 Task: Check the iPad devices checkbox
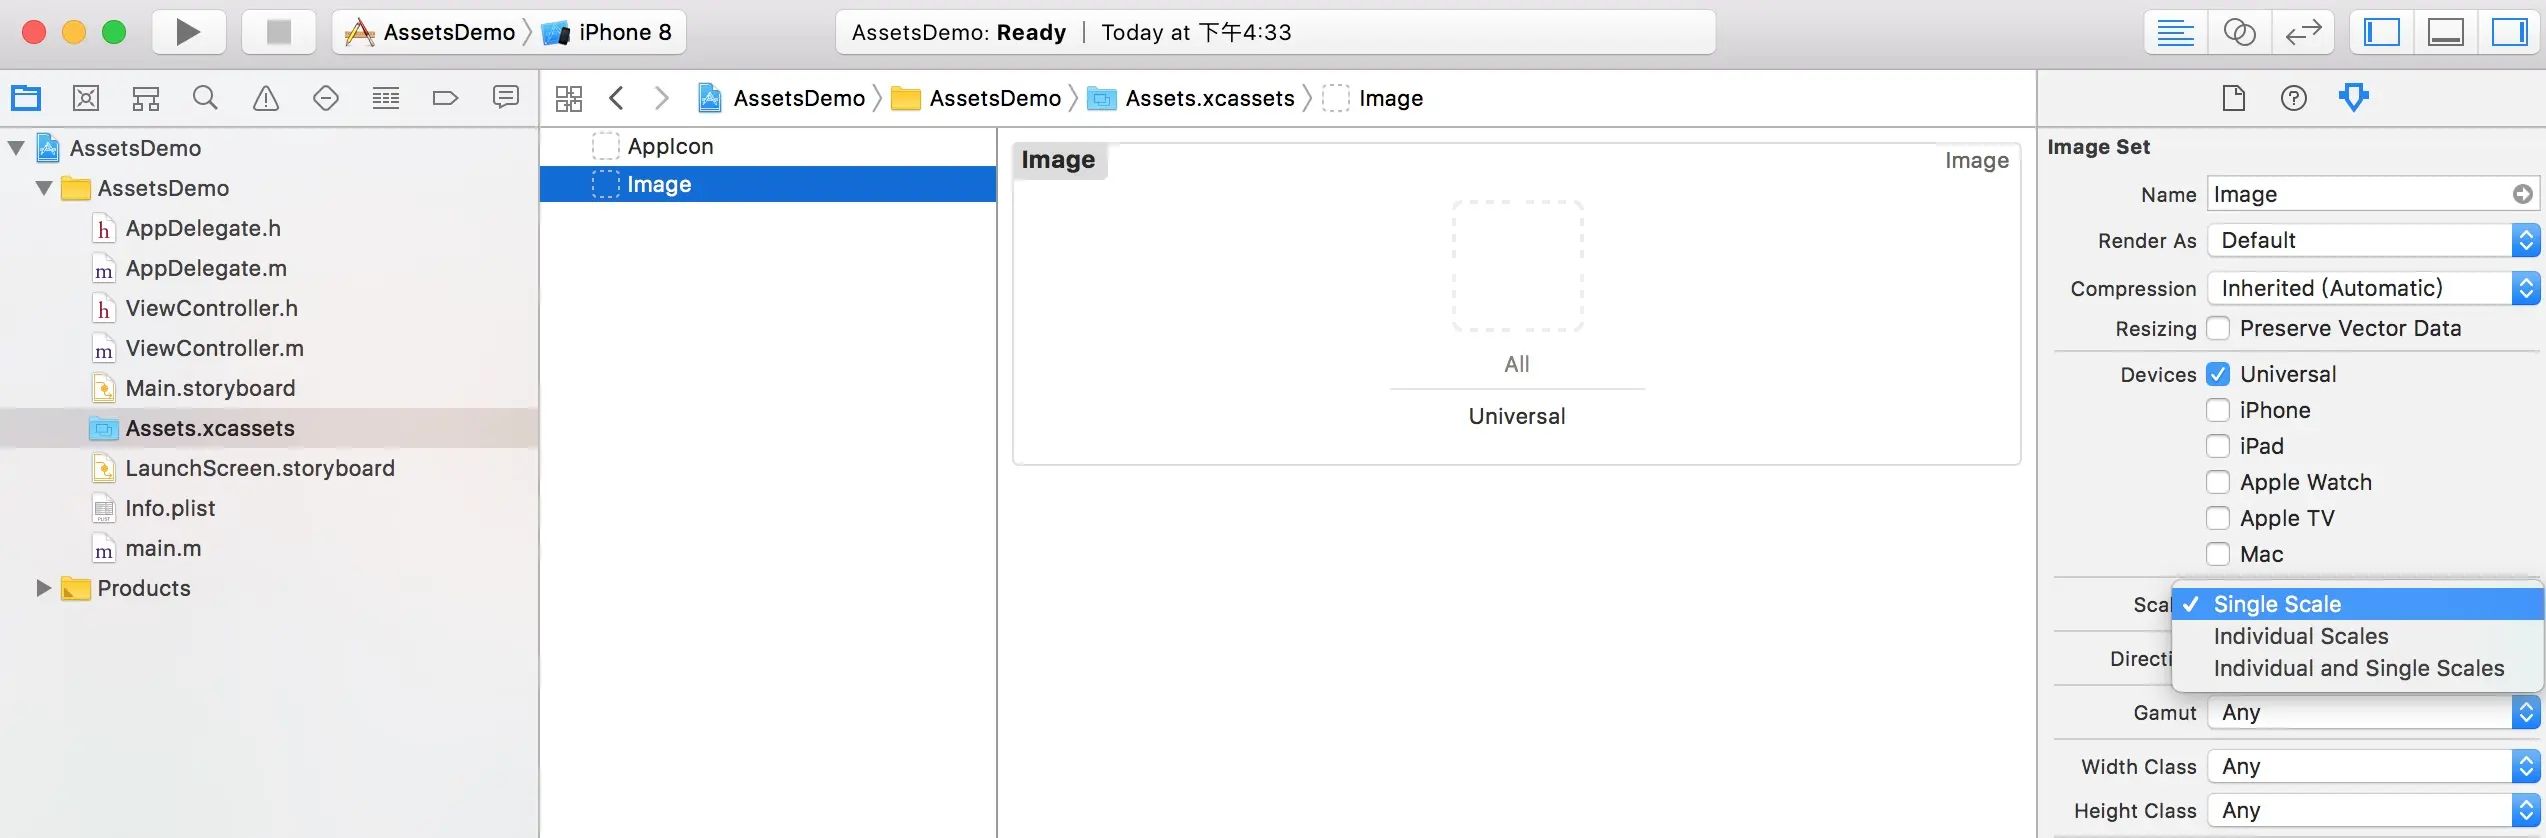tap(2218, 446)
